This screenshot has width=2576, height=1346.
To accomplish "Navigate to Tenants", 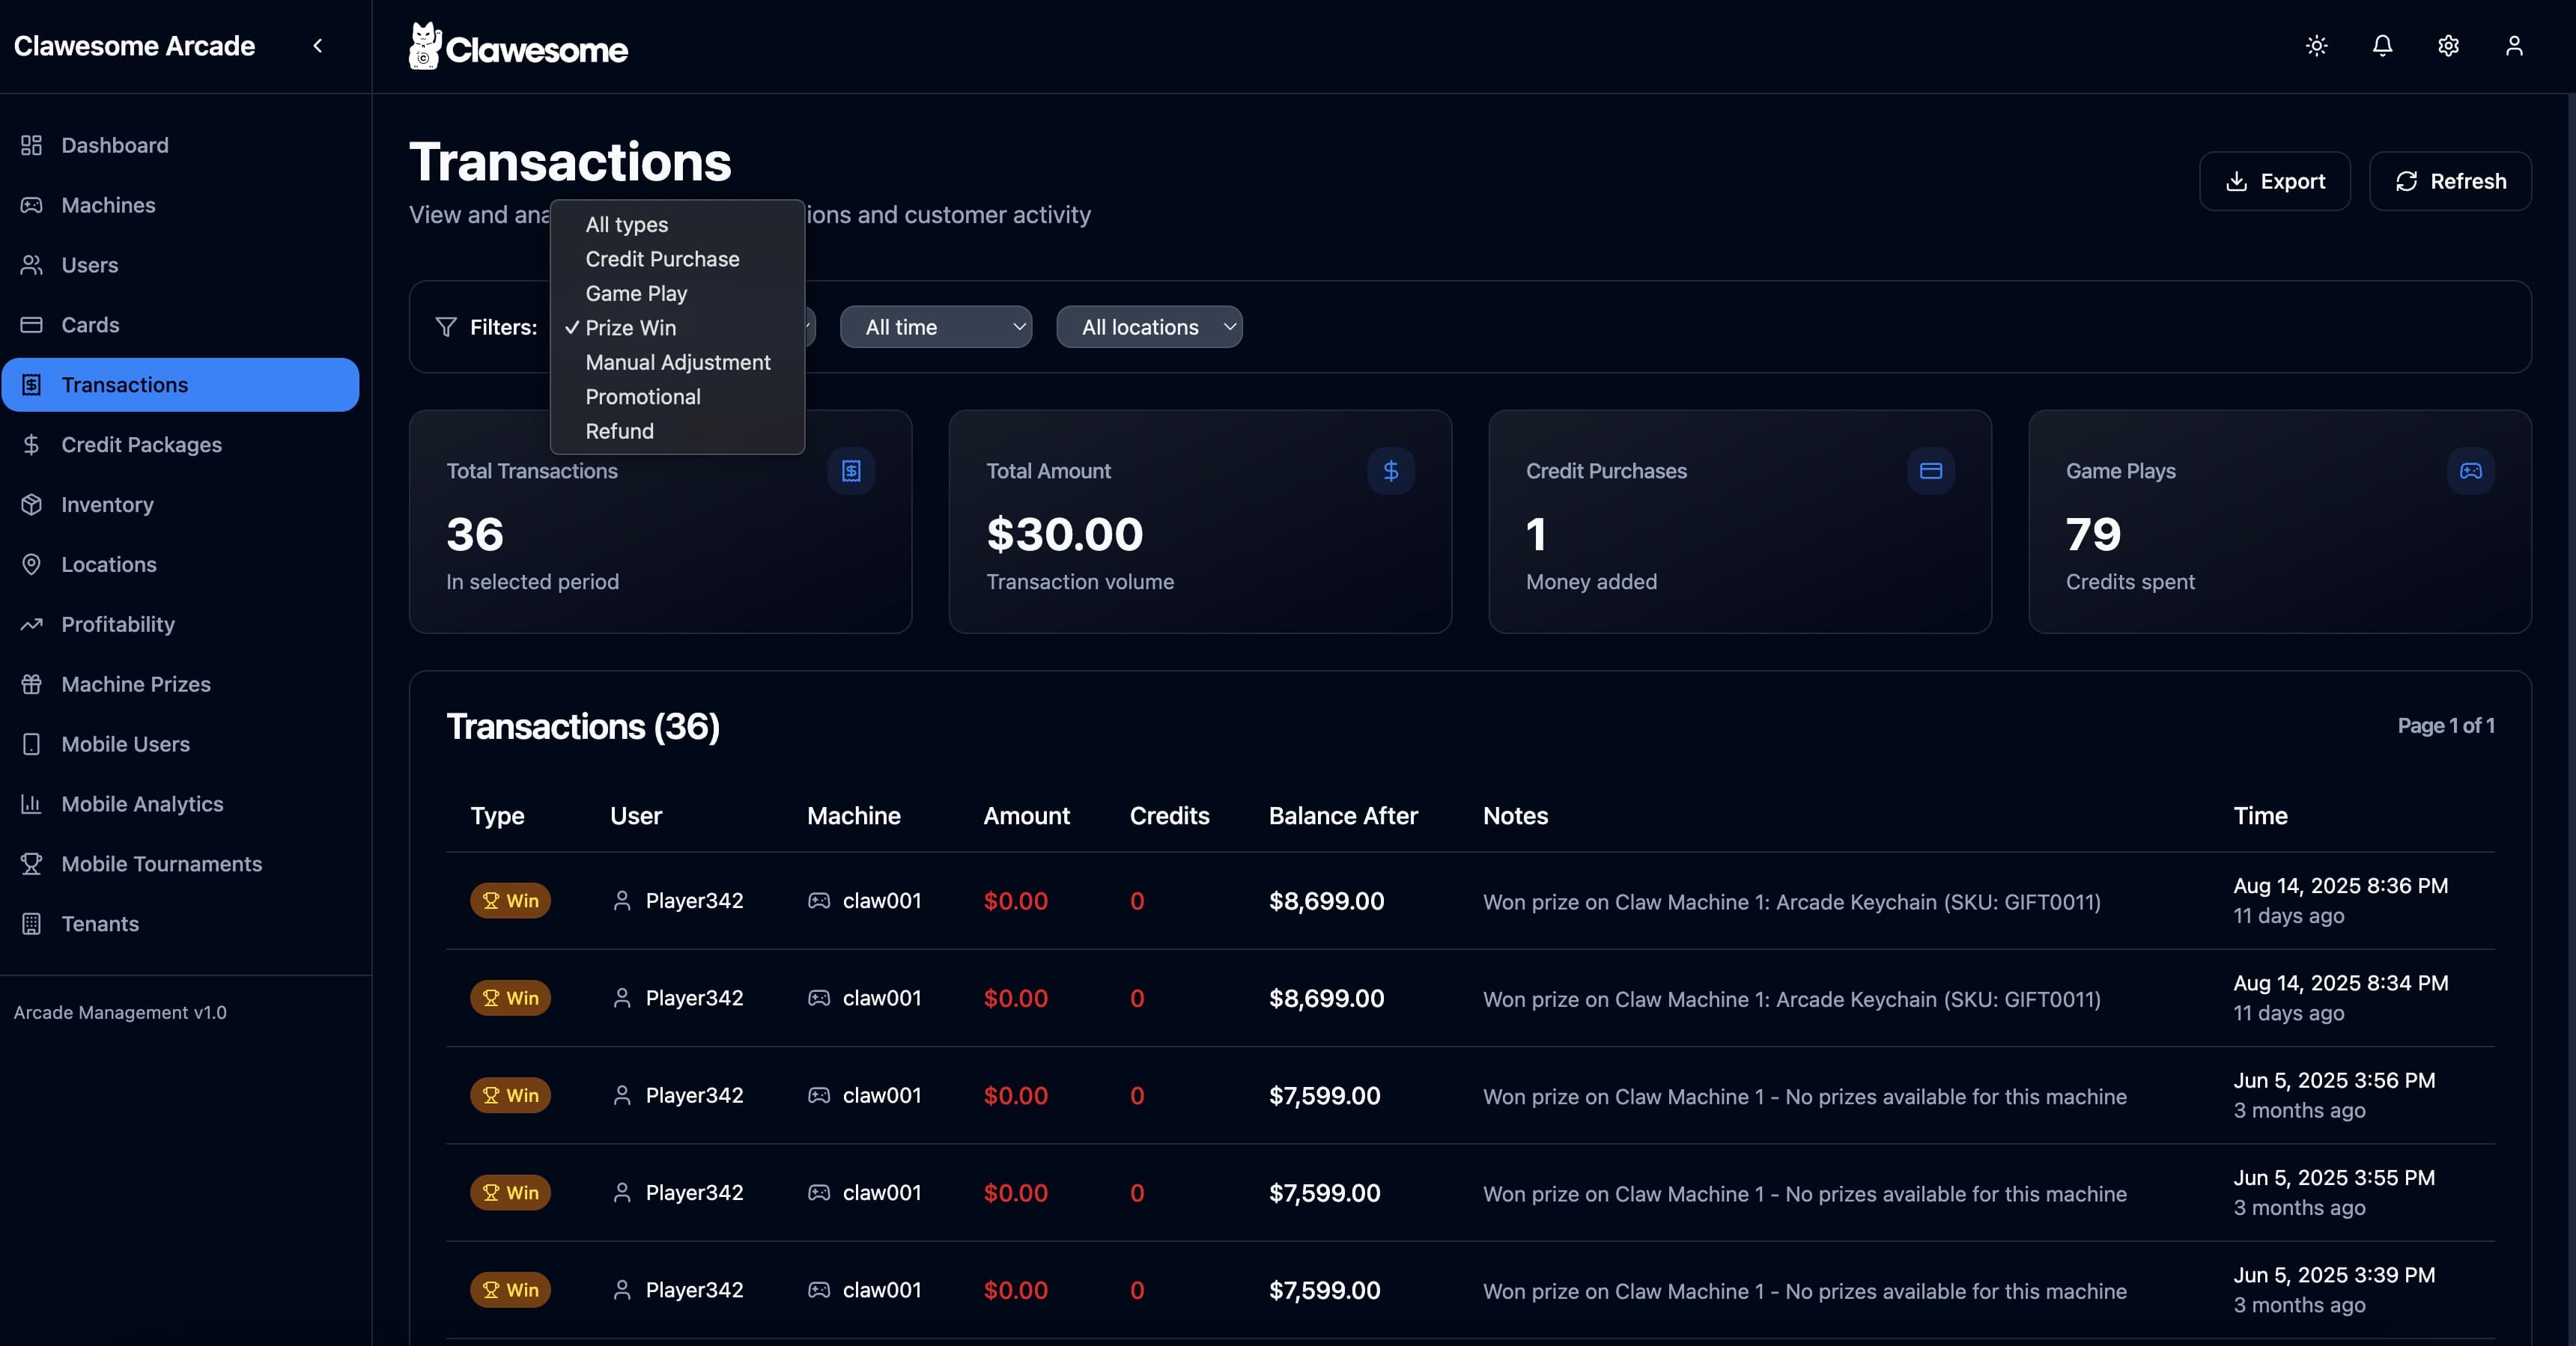I will point(180,925).
